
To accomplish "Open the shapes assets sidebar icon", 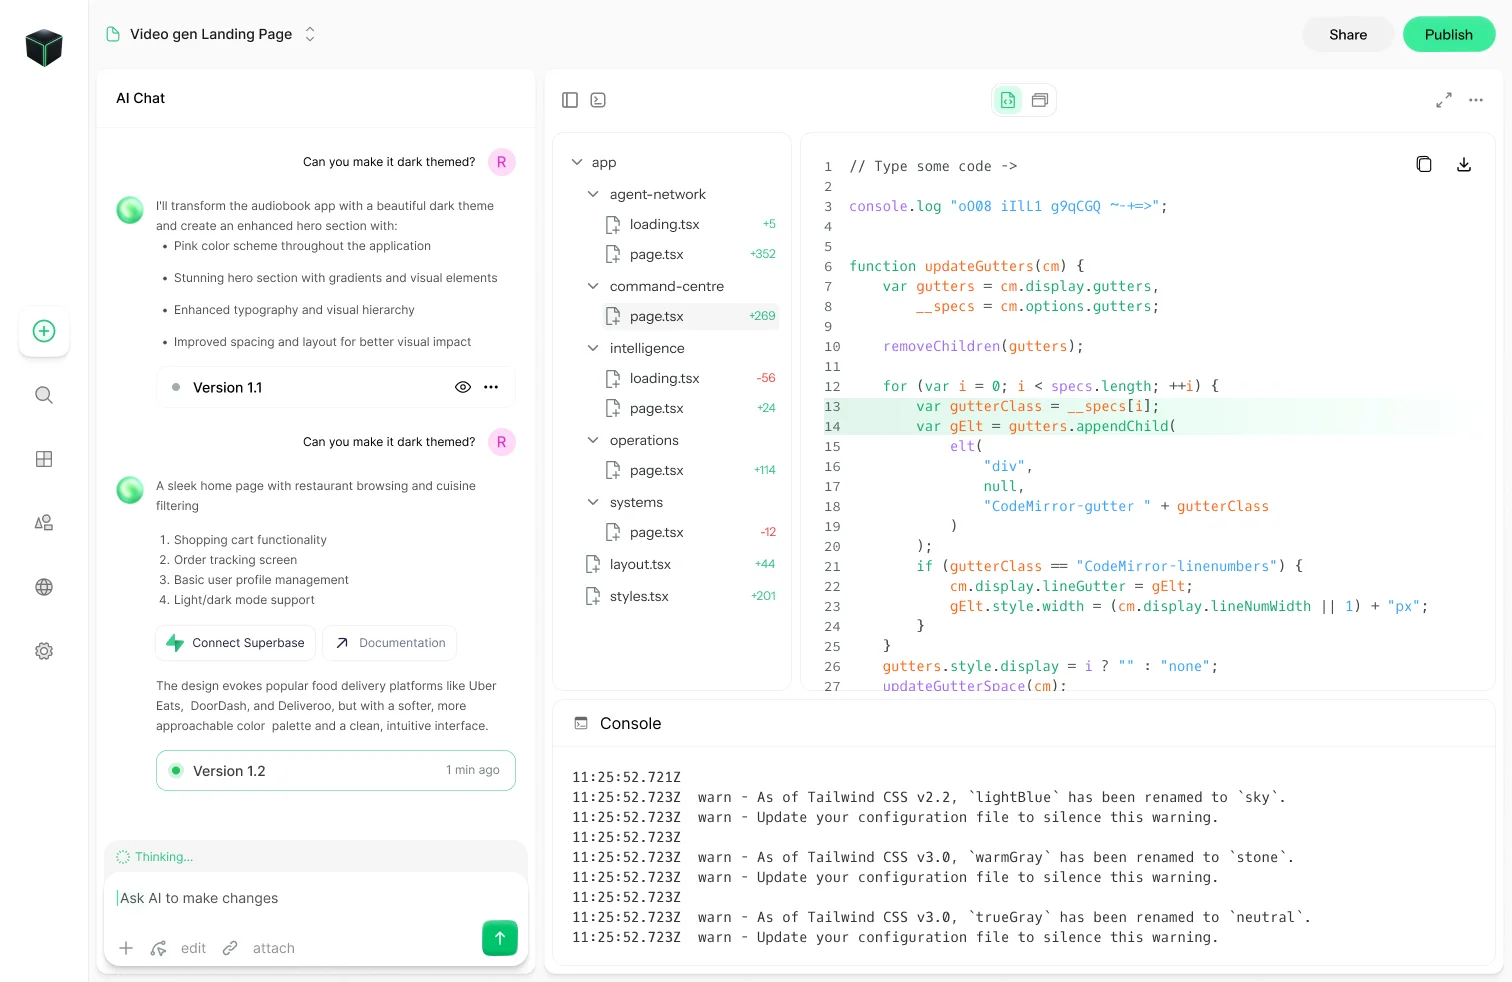I will pos(44,523).
